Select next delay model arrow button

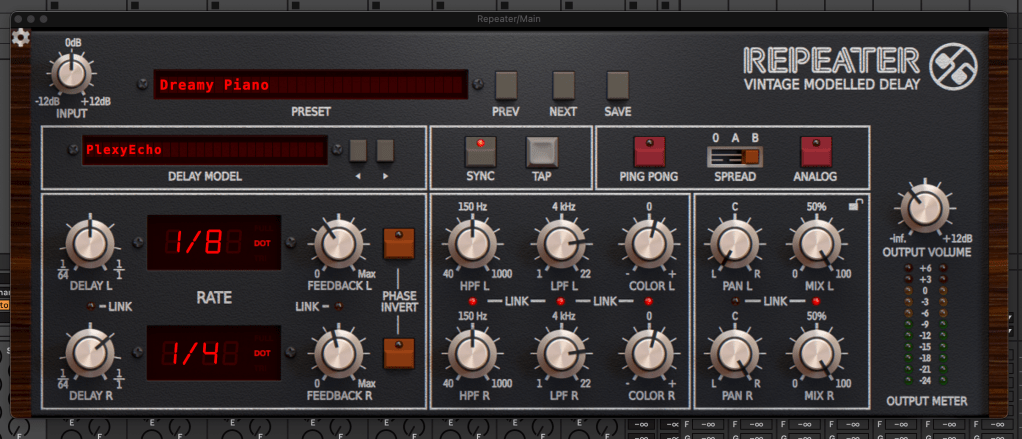tap(385, 151)
